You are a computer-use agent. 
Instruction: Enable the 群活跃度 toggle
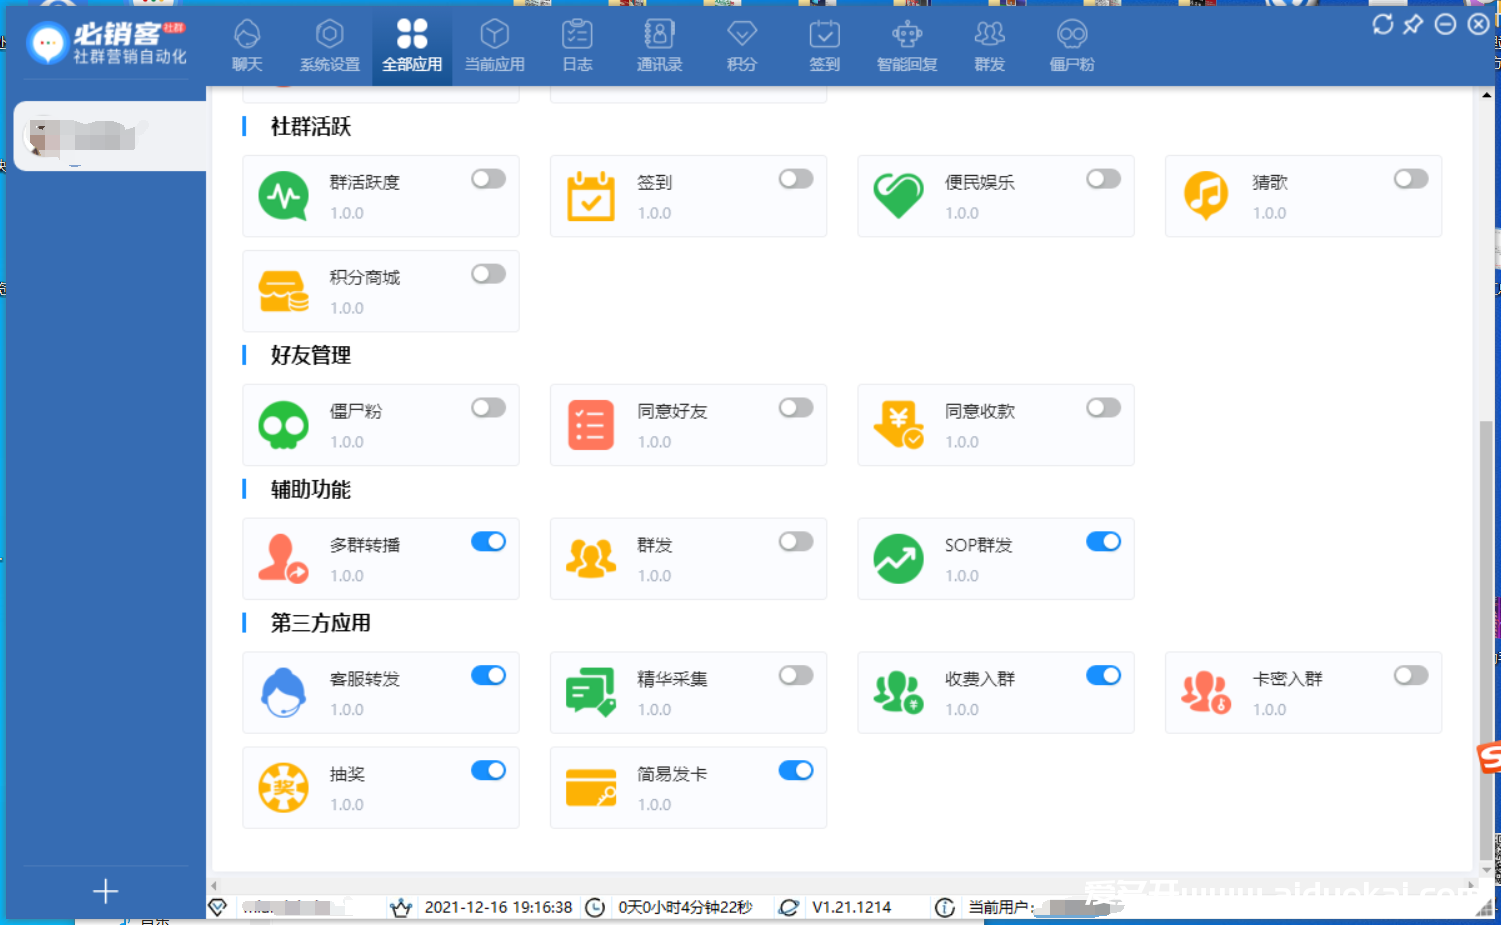pos(489,179)
